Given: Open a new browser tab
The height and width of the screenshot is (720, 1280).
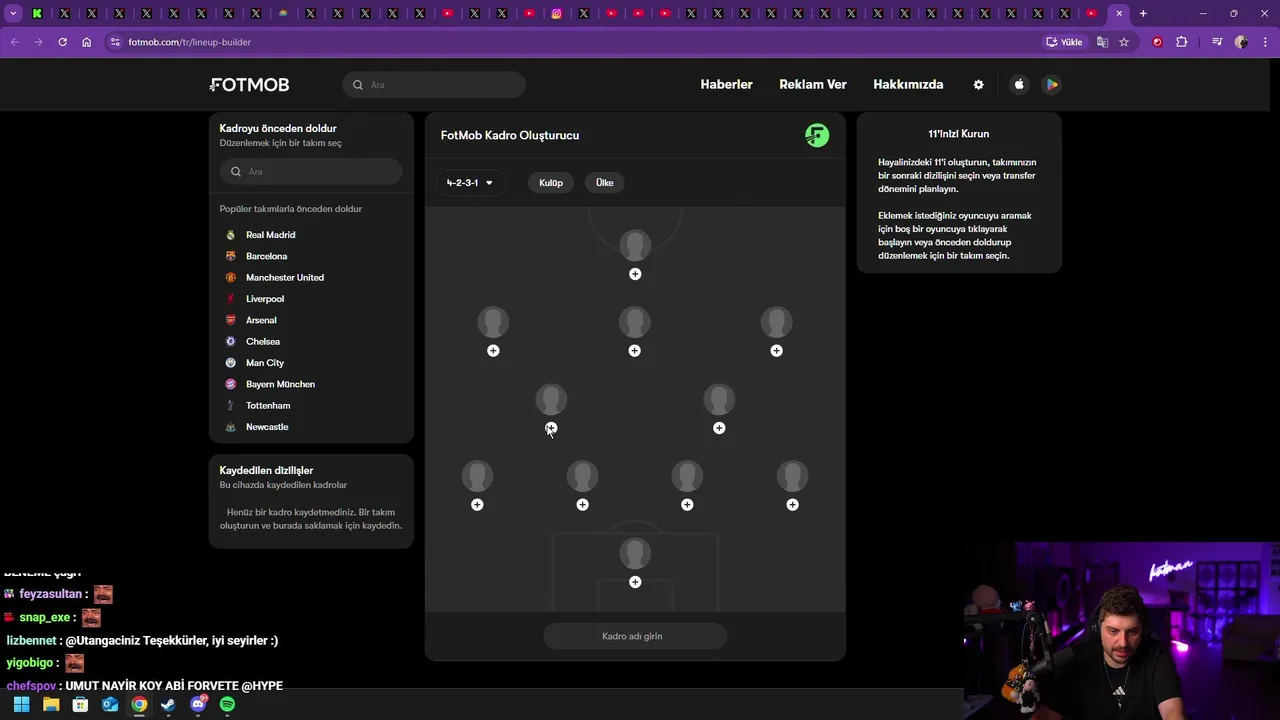Looking at the screenshot, I should coord(1143,14).
